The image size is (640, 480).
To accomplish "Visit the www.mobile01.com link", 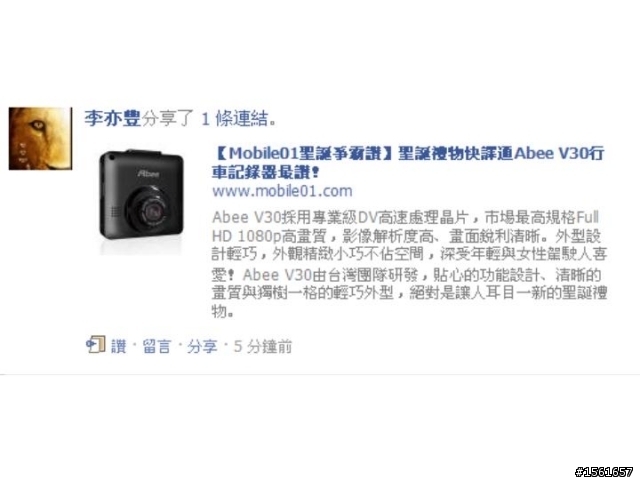I will click(282, 191).
